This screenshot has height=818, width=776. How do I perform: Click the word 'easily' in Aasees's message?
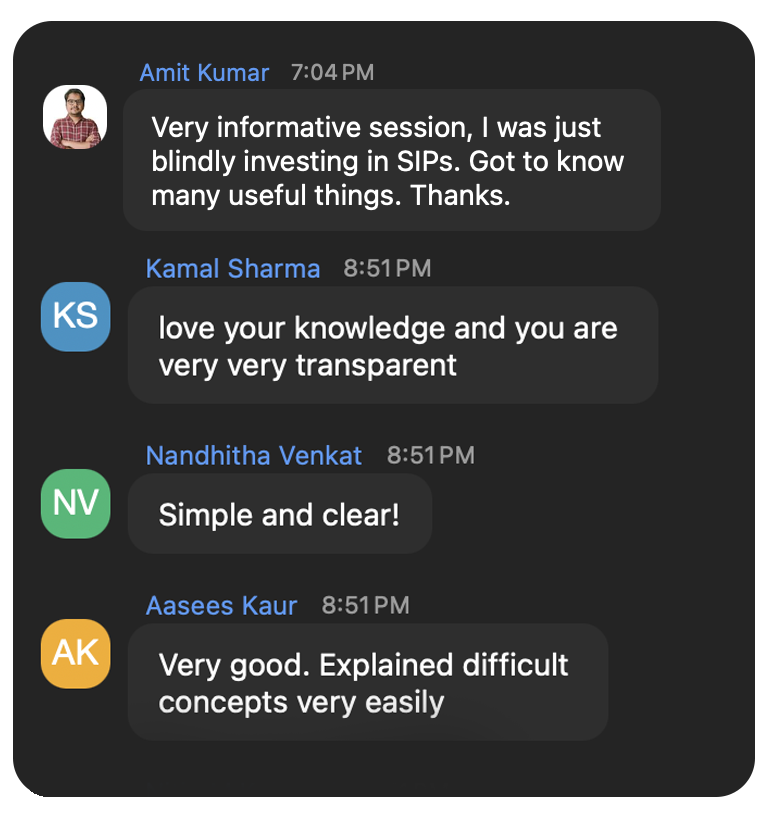point(404,703)
